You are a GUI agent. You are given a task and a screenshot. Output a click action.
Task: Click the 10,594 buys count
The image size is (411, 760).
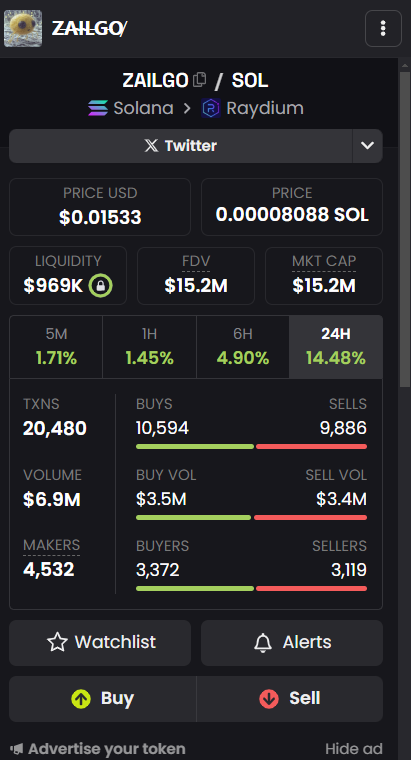(x=162, y=428)
